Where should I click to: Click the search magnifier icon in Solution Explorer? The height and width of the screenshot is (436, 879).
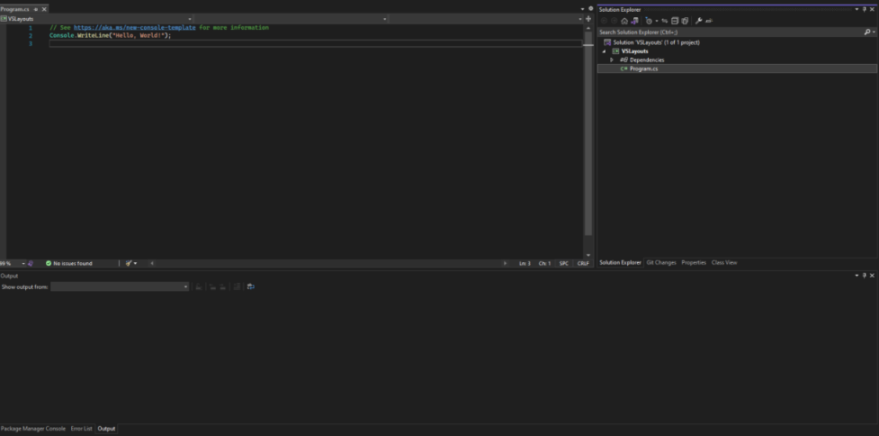(x=867, y=33)
